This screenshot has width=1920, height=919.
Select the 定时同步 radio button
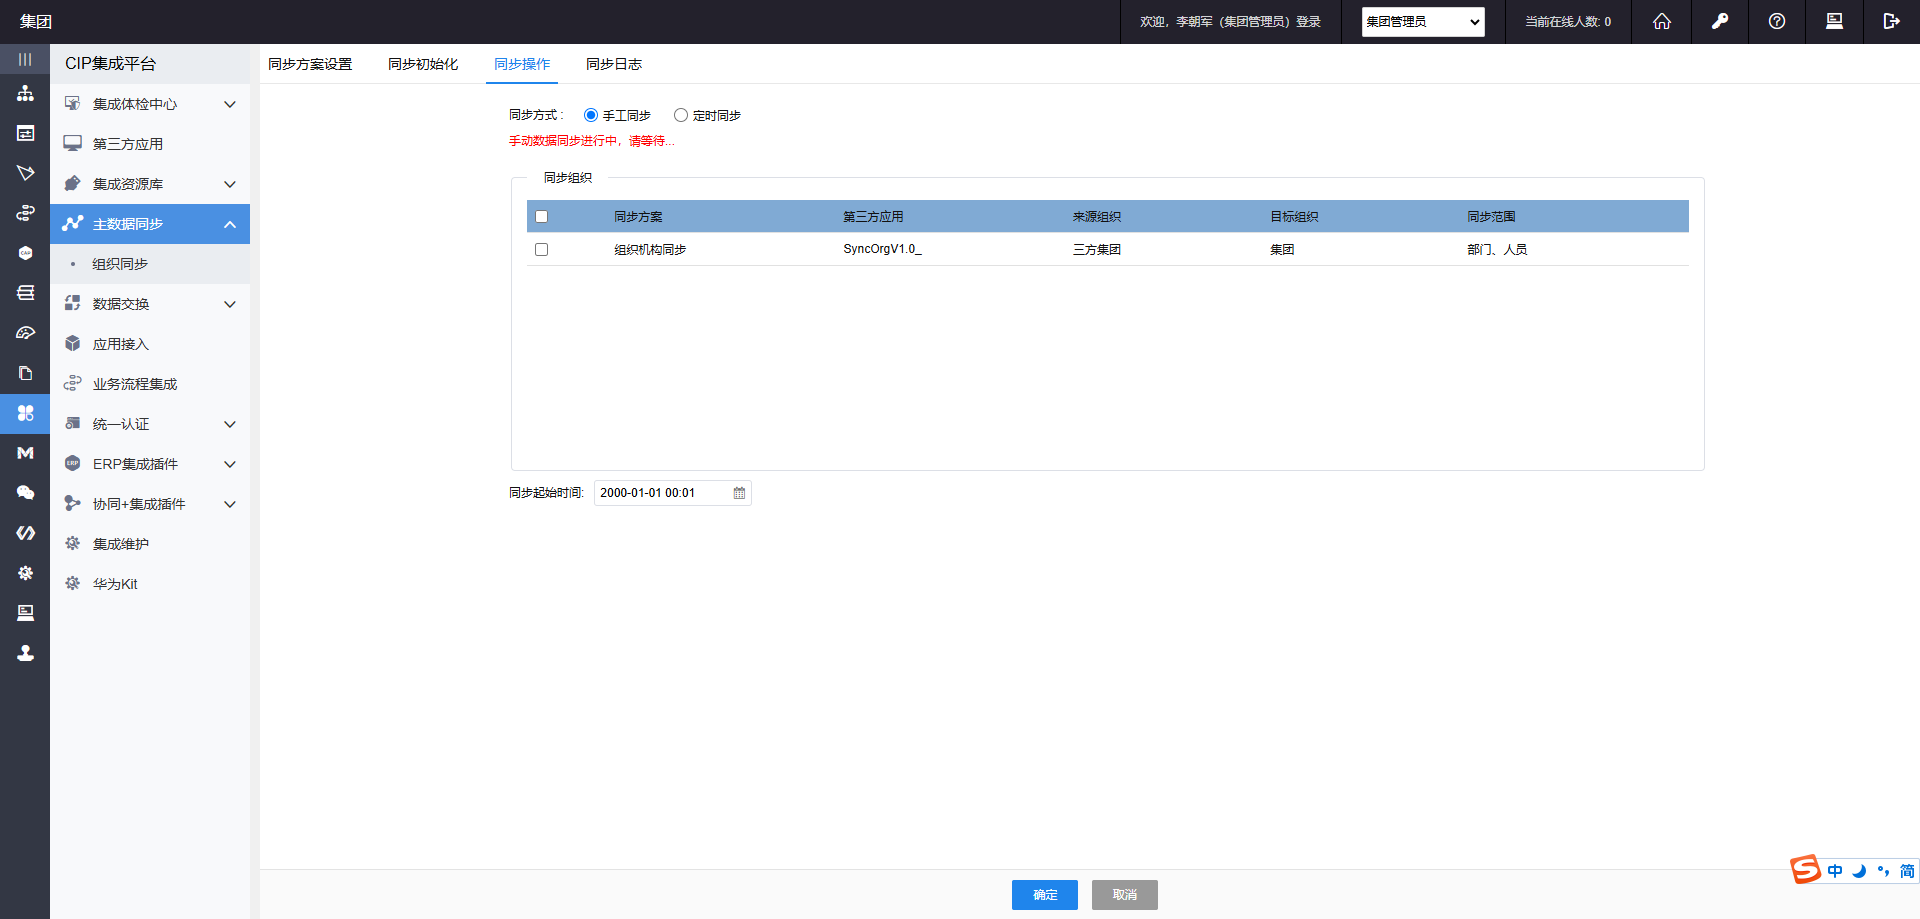coord(681,116)
